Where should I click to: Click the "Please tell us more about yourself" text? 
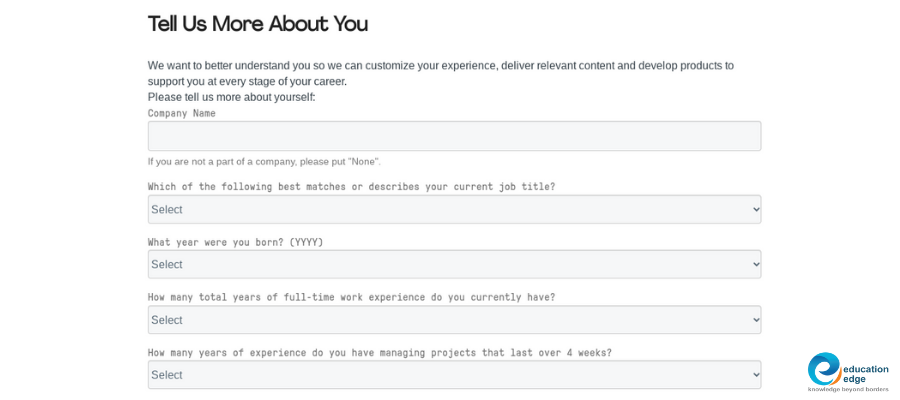pos(231,97)
